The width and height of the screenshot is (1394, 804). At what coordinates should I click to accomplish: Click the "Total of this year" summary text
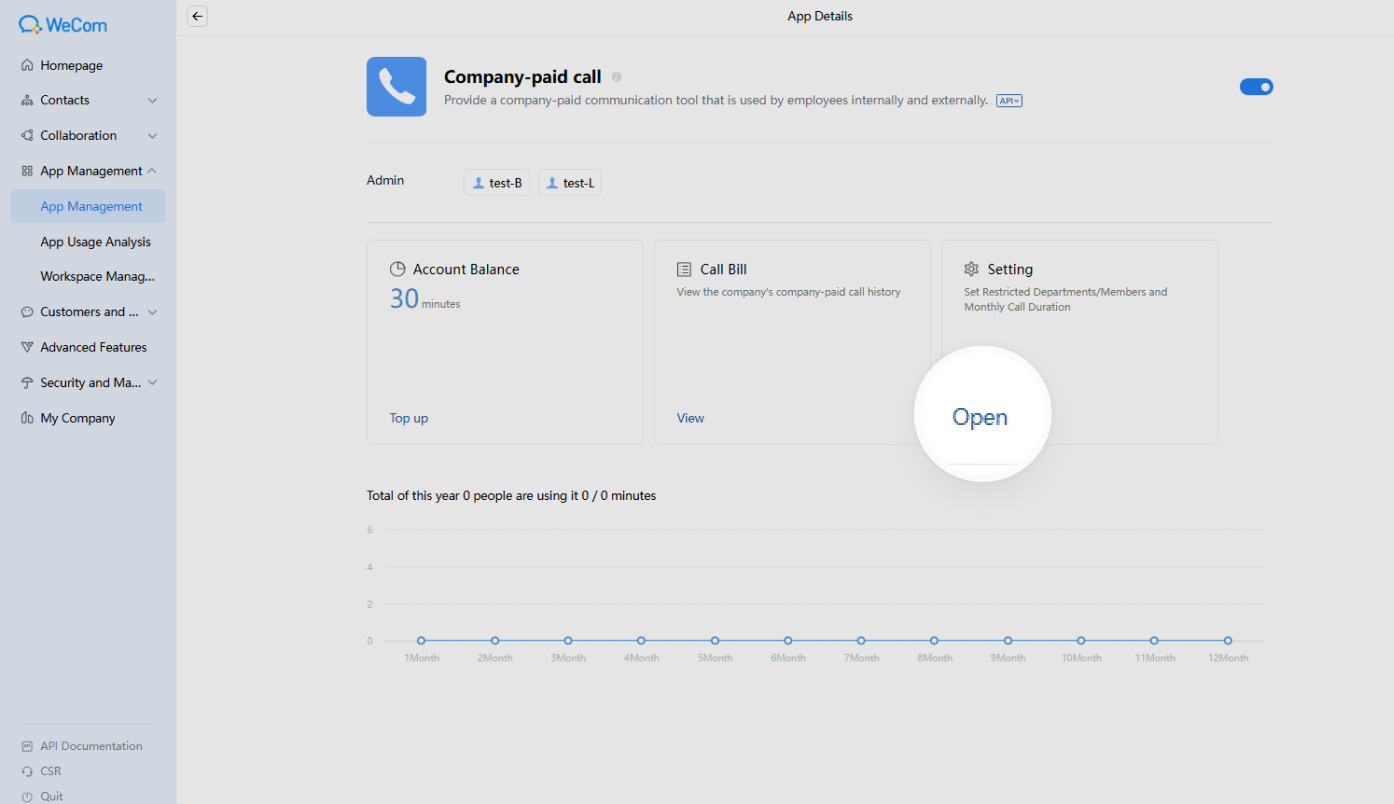tap(512, 496)
